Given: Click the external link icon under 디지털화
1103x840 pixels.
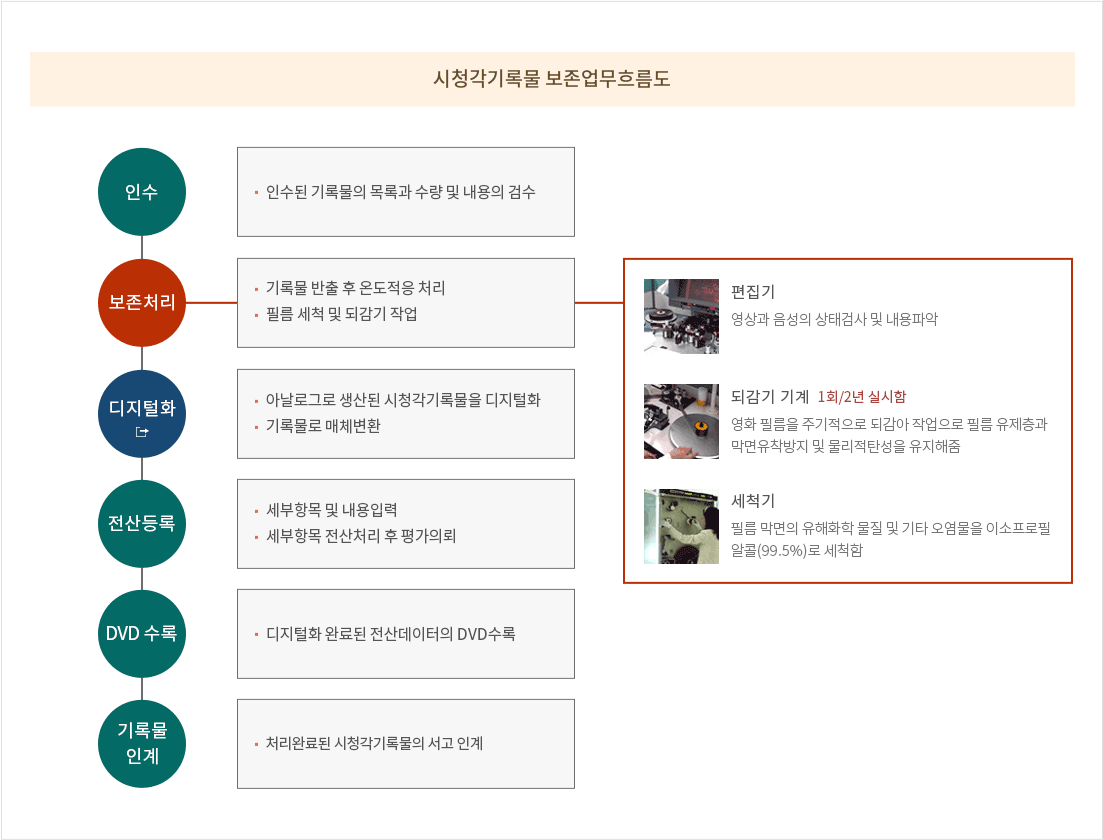Looking at the screenshot, I should (142, 432).
